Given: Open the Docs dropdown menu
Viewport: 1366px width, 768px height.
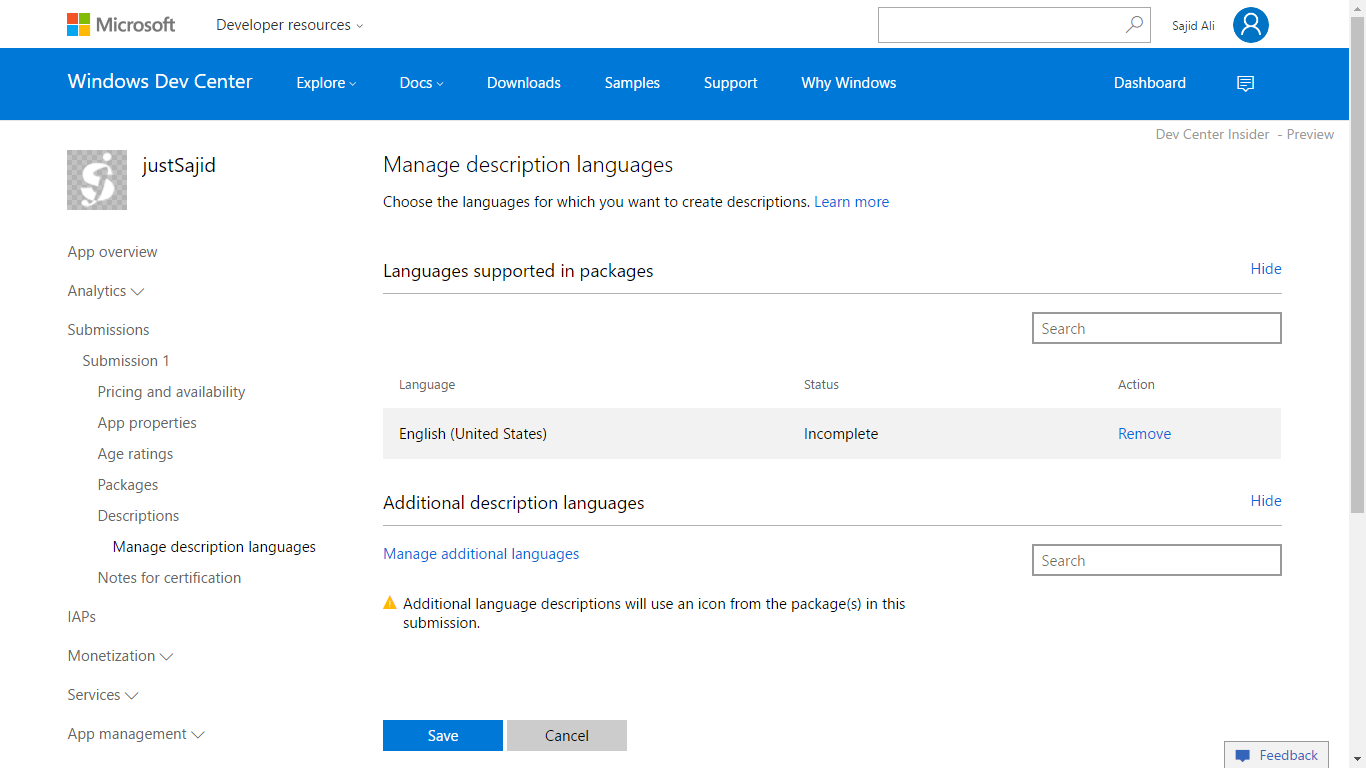Looking at the screenshot, I should point(421,83).
